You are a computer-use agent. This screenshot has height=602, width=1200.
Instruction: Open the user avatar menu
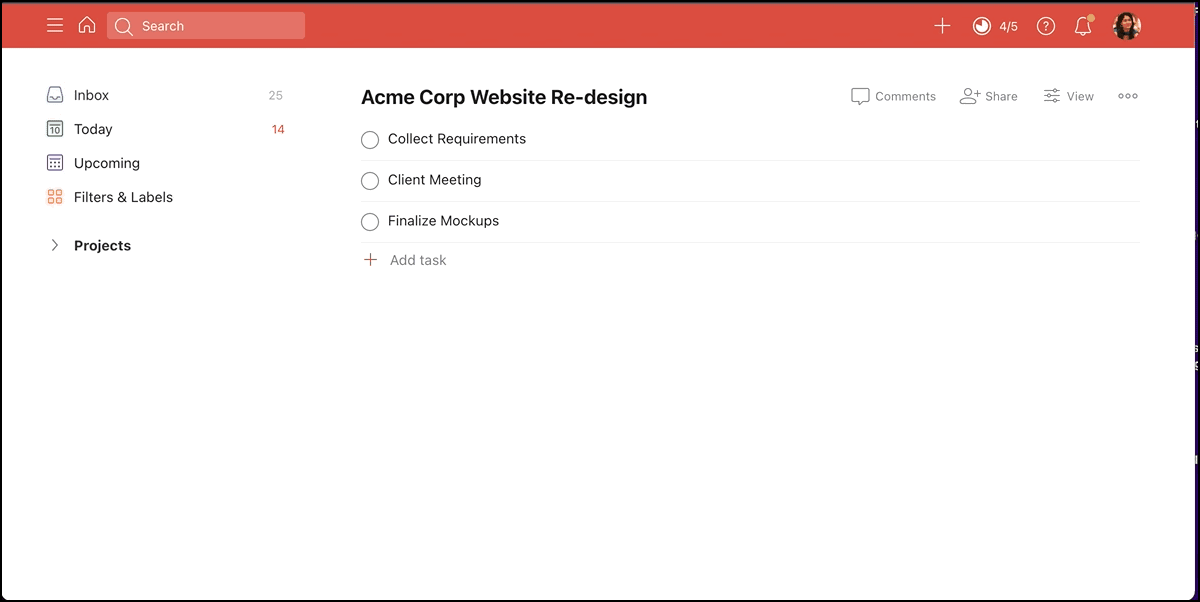pos(1127,26)
